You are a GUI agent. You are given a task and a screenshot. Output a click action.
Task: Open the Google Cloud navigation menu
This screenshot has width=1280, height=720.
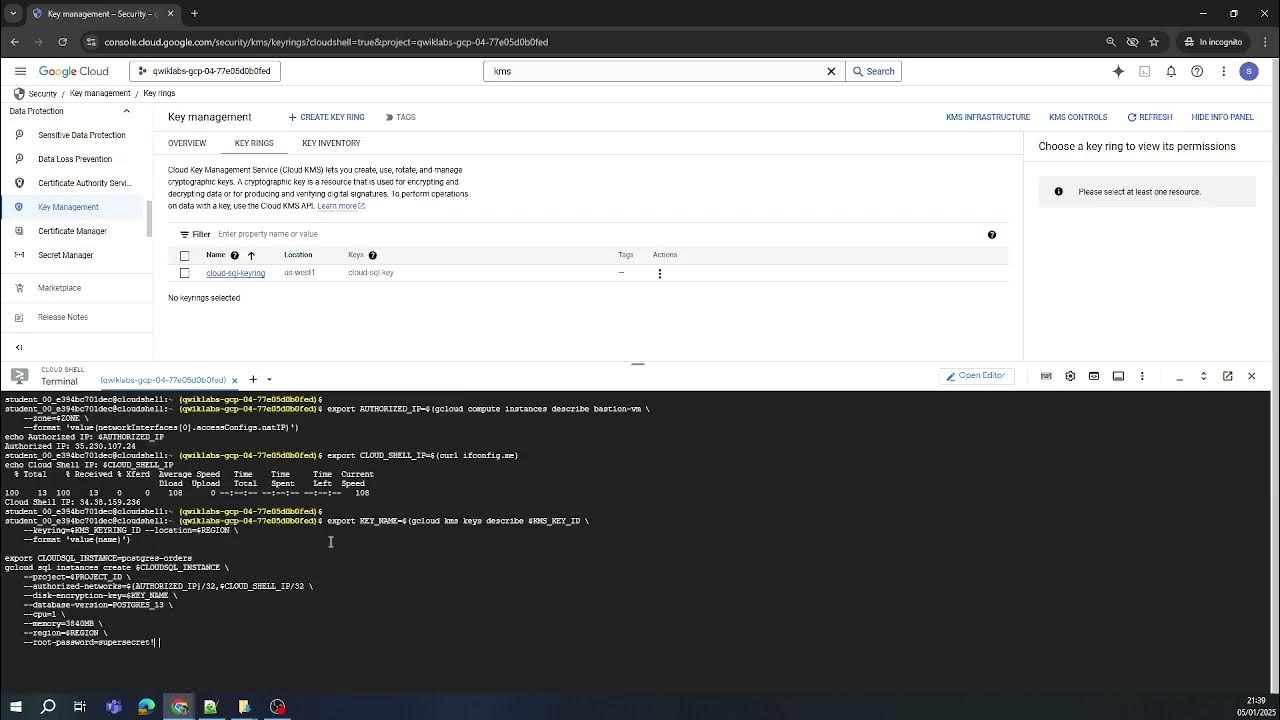(x=20, y=71)
